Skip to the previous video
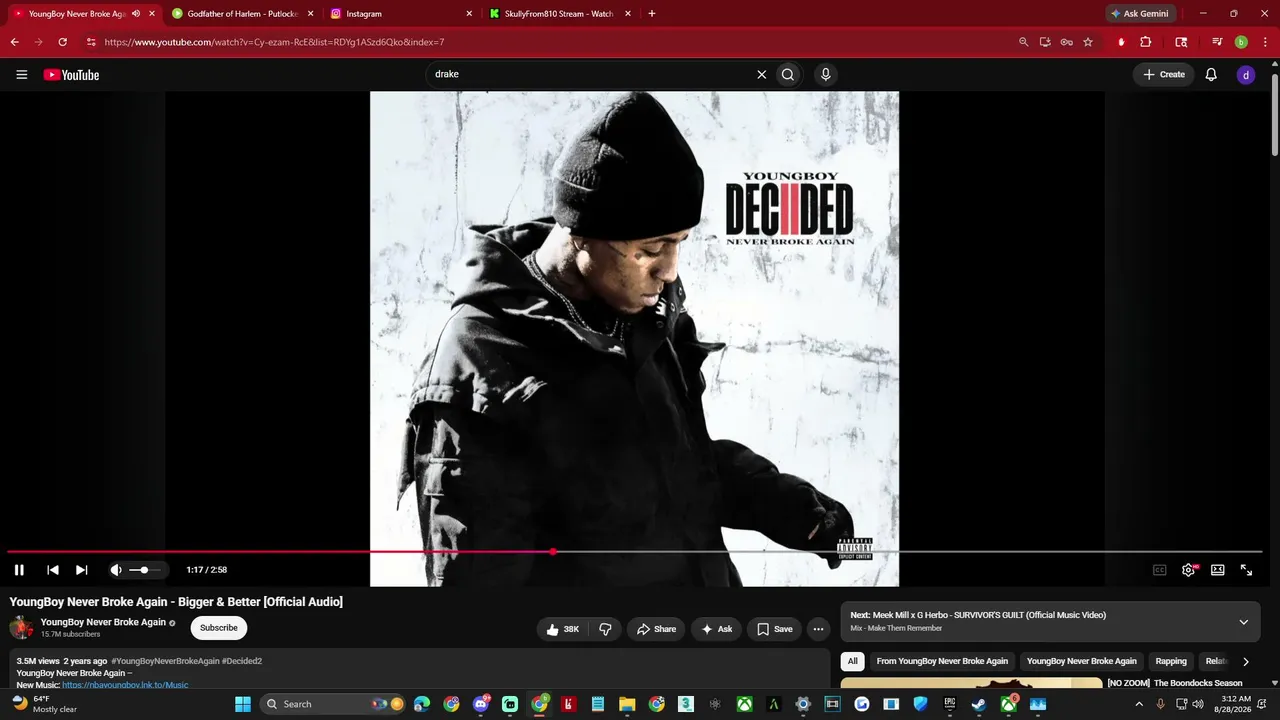Image resolution: width=1280 pixels, height=720 pixels. (x=53, y=570)
